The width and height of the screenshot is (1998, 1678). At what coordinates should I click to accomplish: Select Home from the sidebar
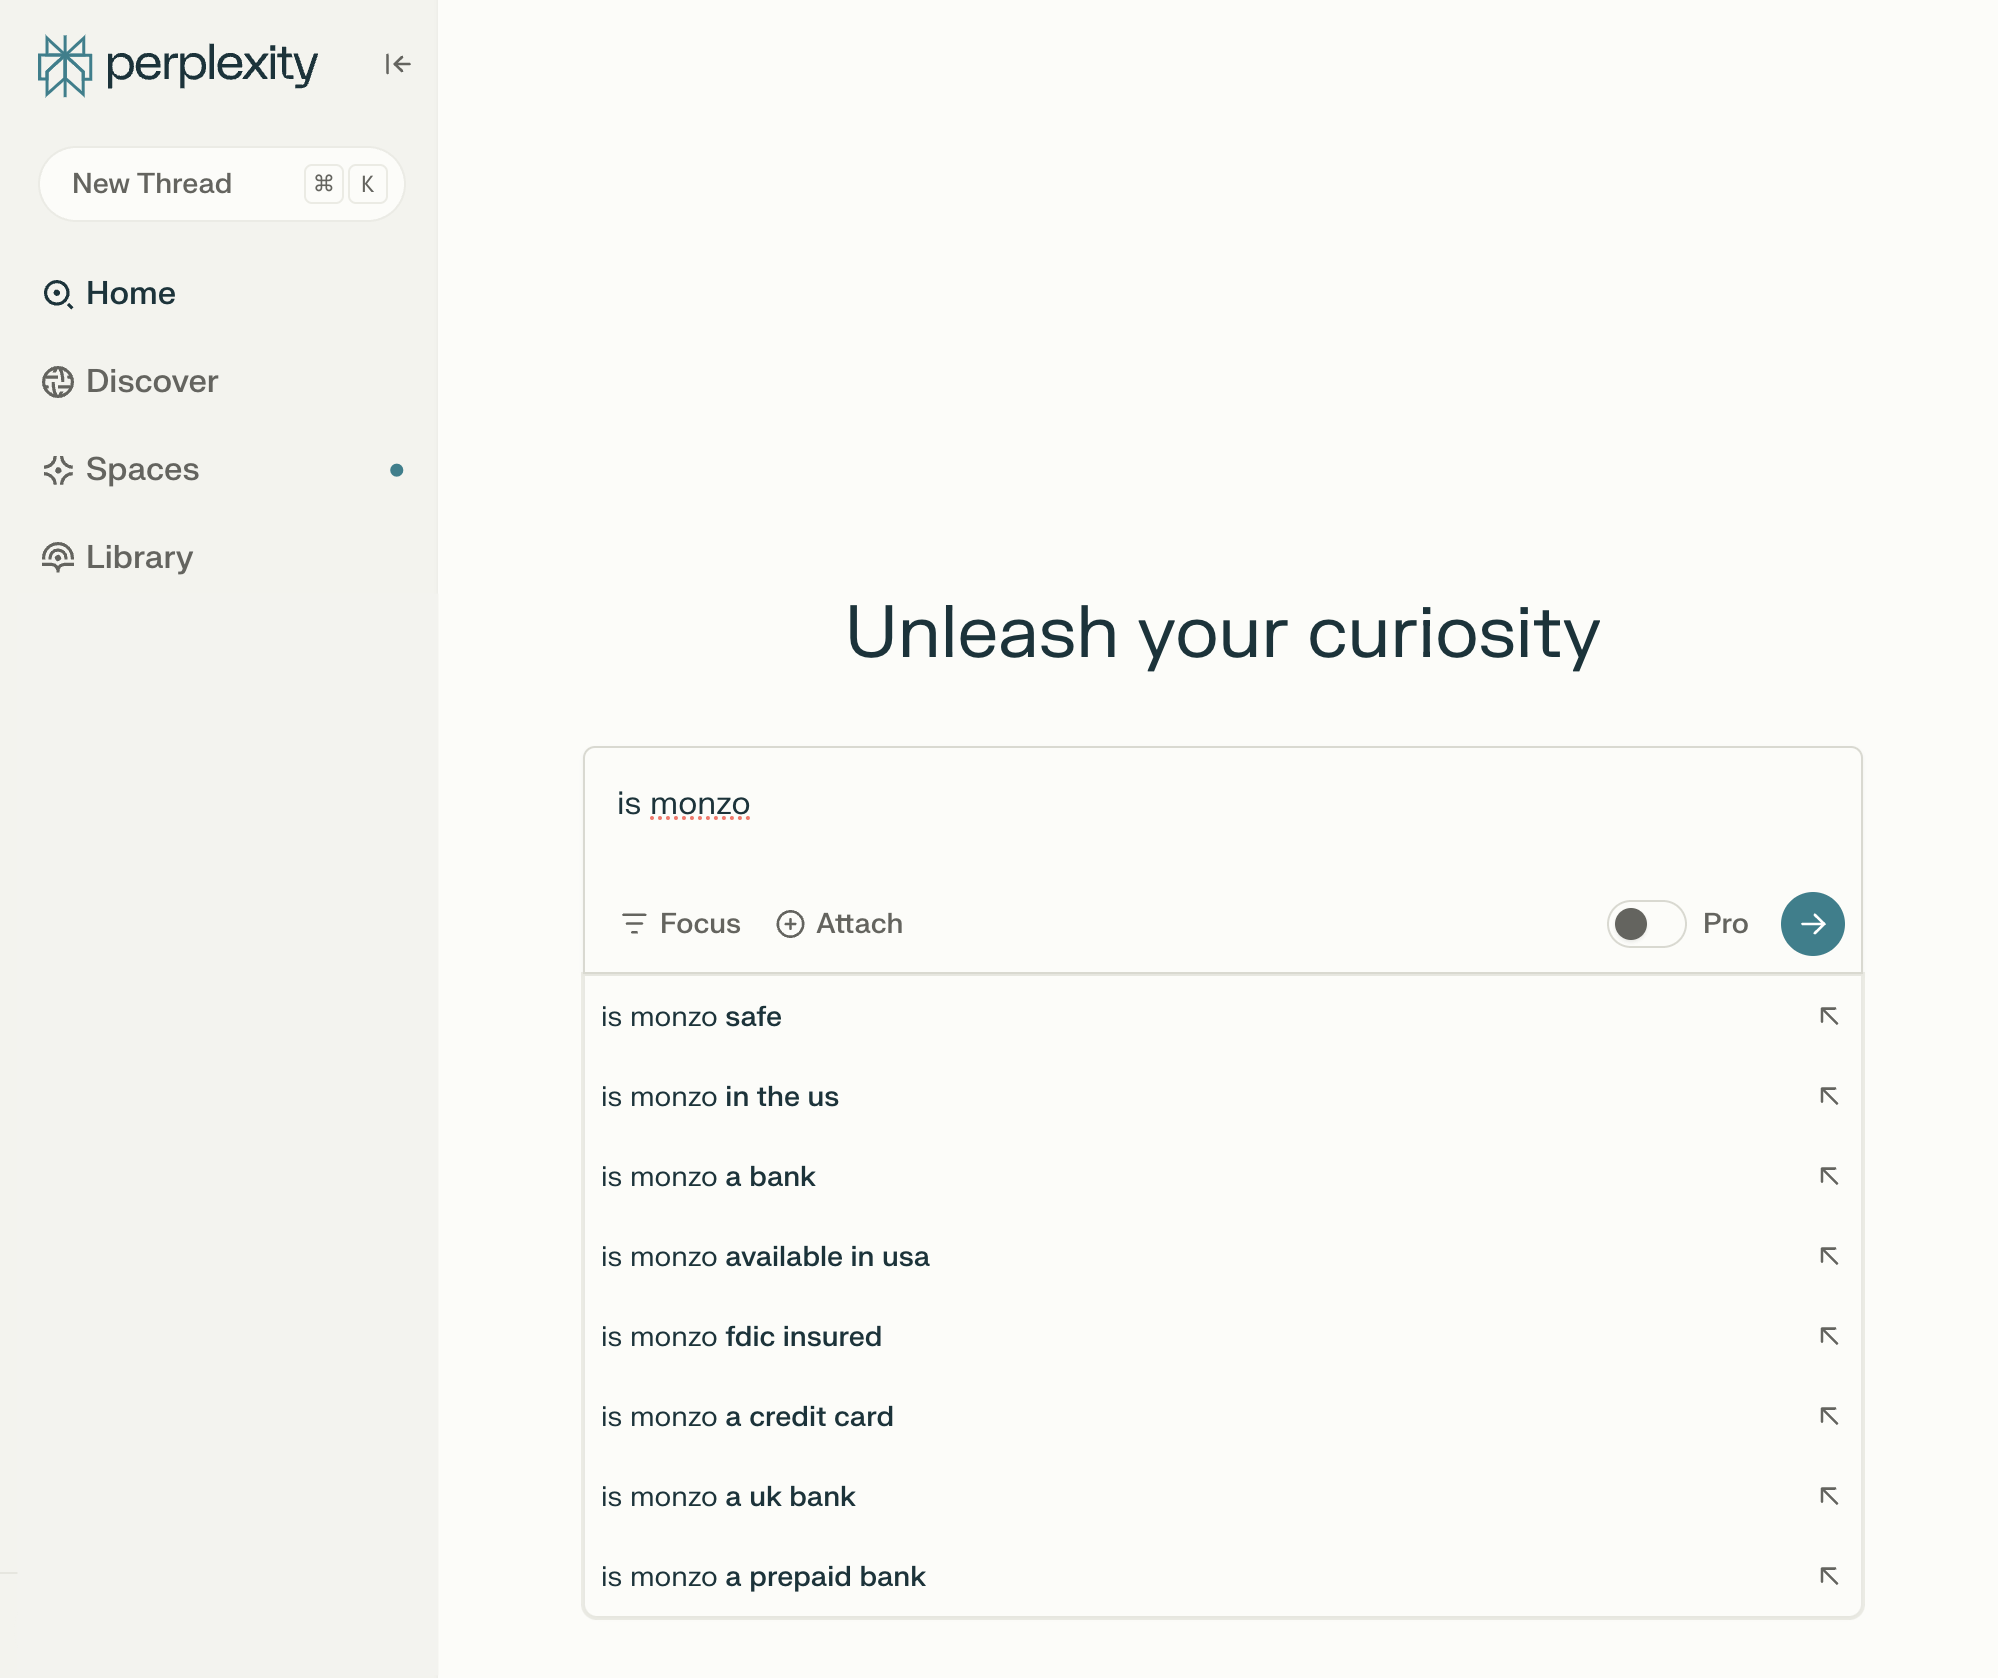click(x=130, y=293)
